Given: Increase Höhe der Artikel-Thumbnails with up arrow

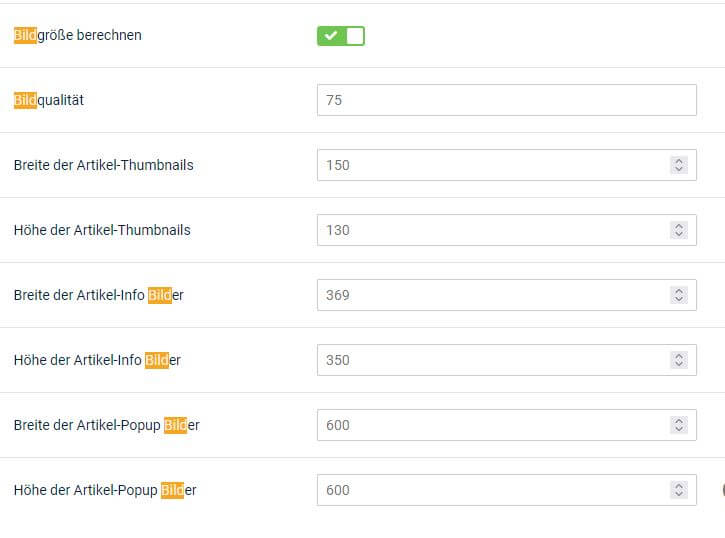Looking at the screenshot, I should tap(679, 226).
